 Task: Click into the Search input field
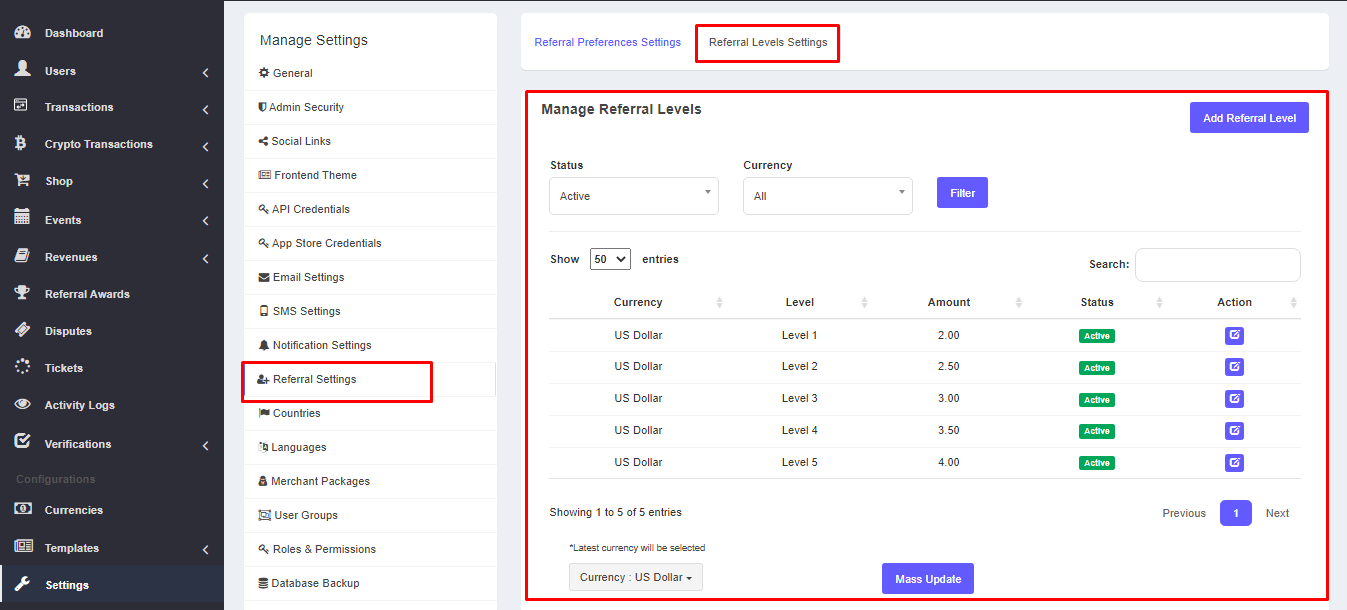[1217, 265]
